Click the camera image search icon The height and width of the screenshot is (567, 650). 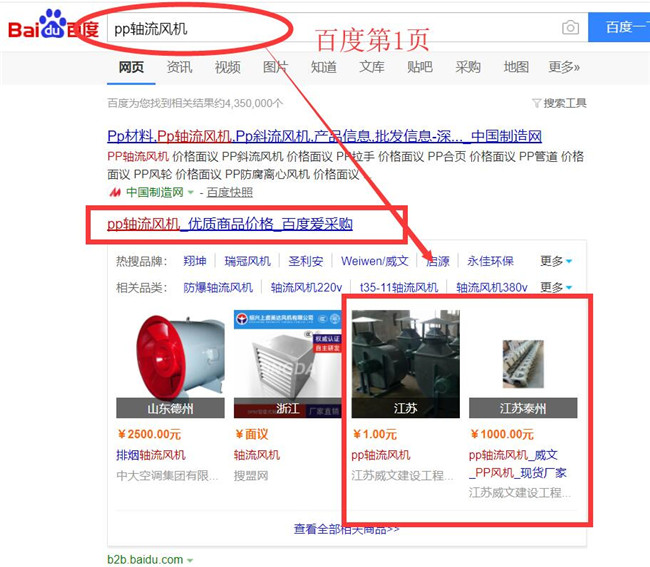[570, 28]
